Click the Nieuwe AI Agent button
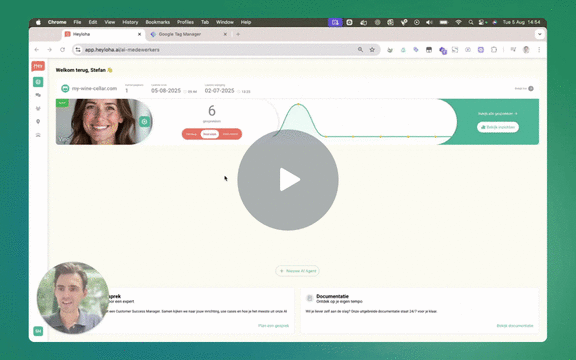Image resolution: width=576 pixels, height=360 pixels. [x=297, y=271]
